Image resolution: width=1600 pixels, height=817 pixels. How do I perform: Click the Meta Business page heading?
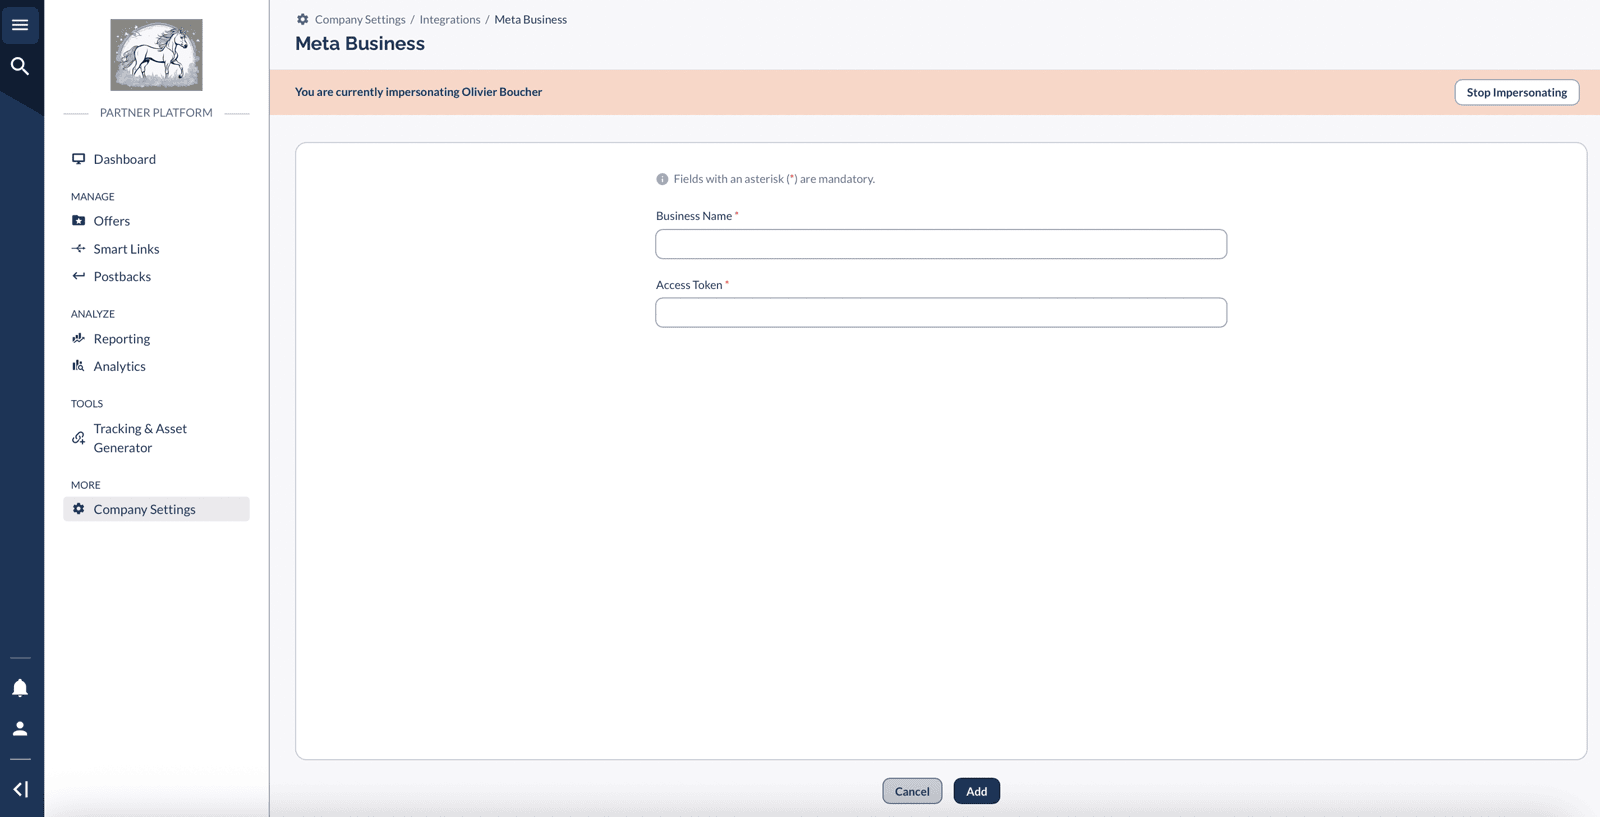click(360, 43)
